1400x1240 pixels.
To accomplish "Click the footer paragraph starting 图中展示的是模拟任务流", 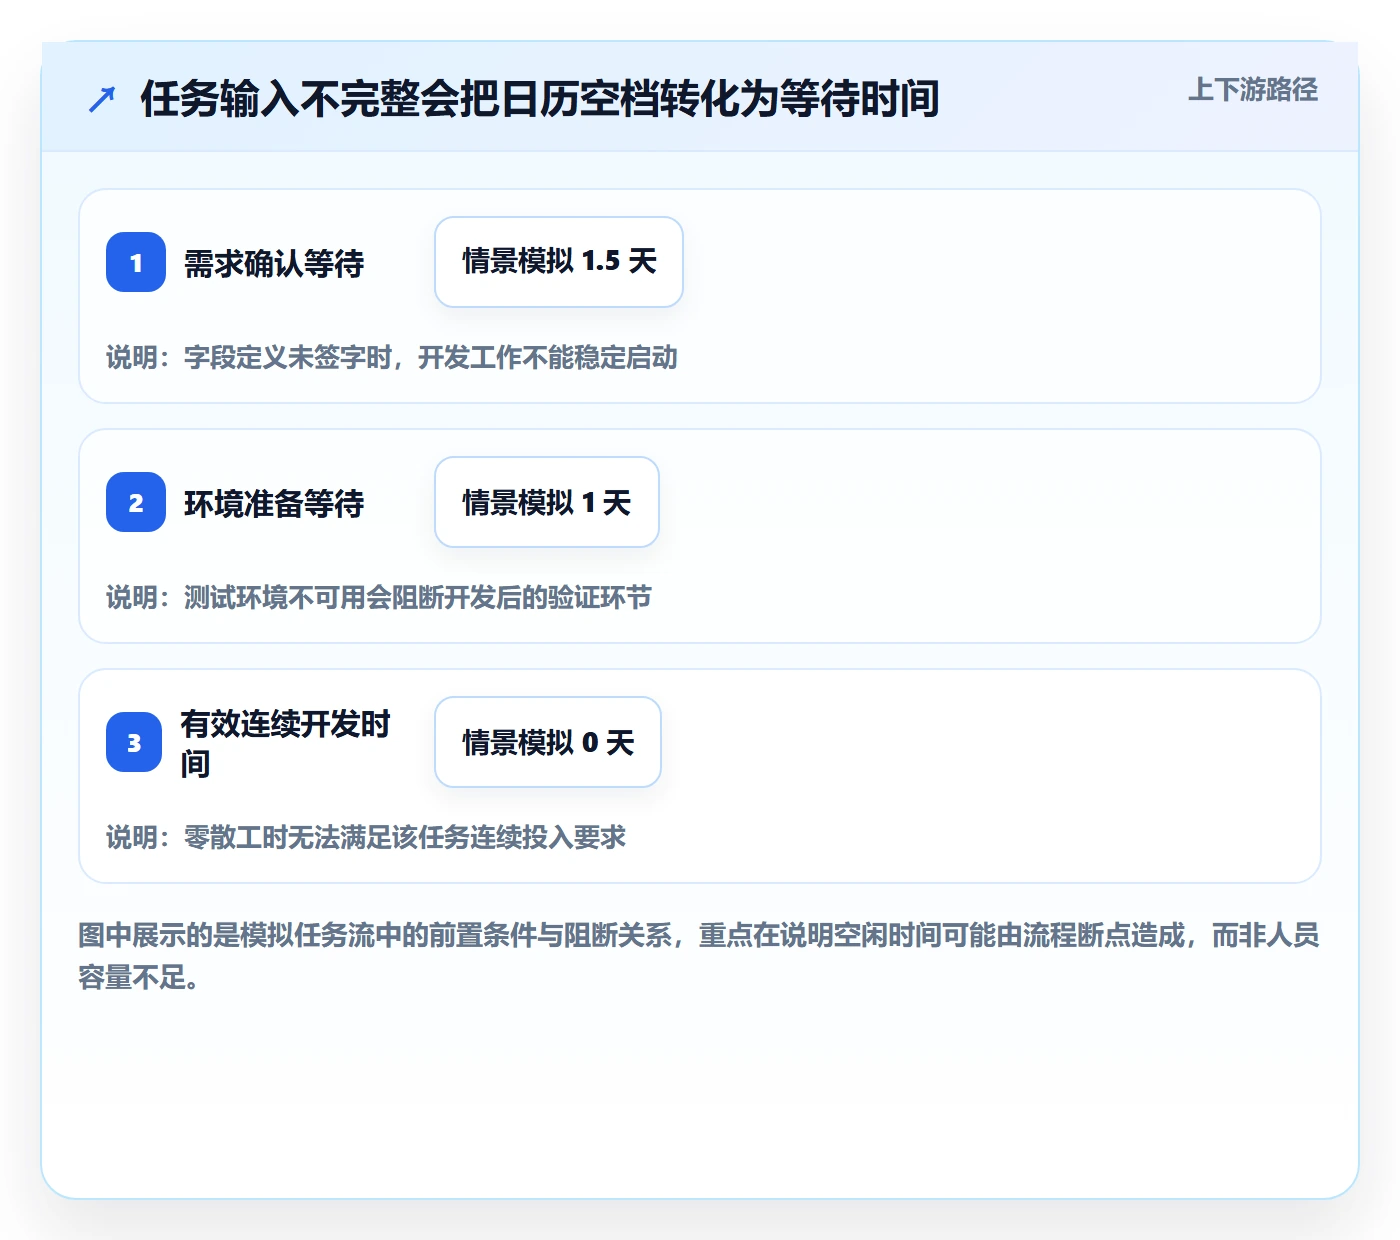I will pyautogui.click(x=699, y=956).
